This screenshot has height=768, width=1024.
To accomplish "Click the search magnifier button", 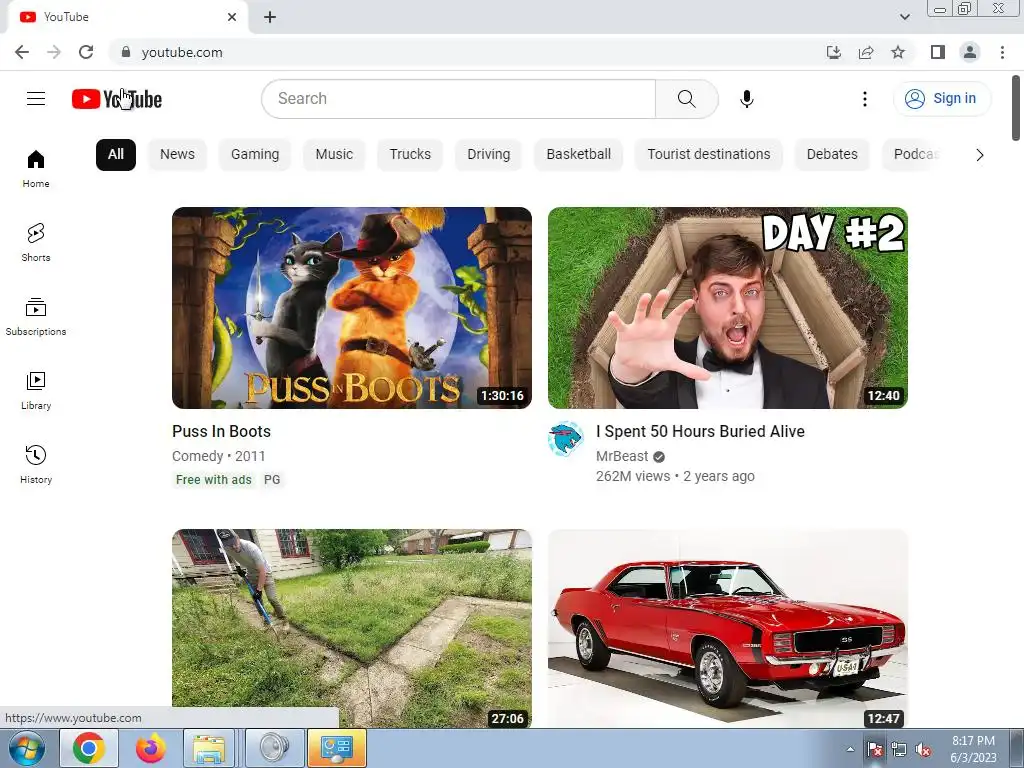I will [x=686, y=99].
